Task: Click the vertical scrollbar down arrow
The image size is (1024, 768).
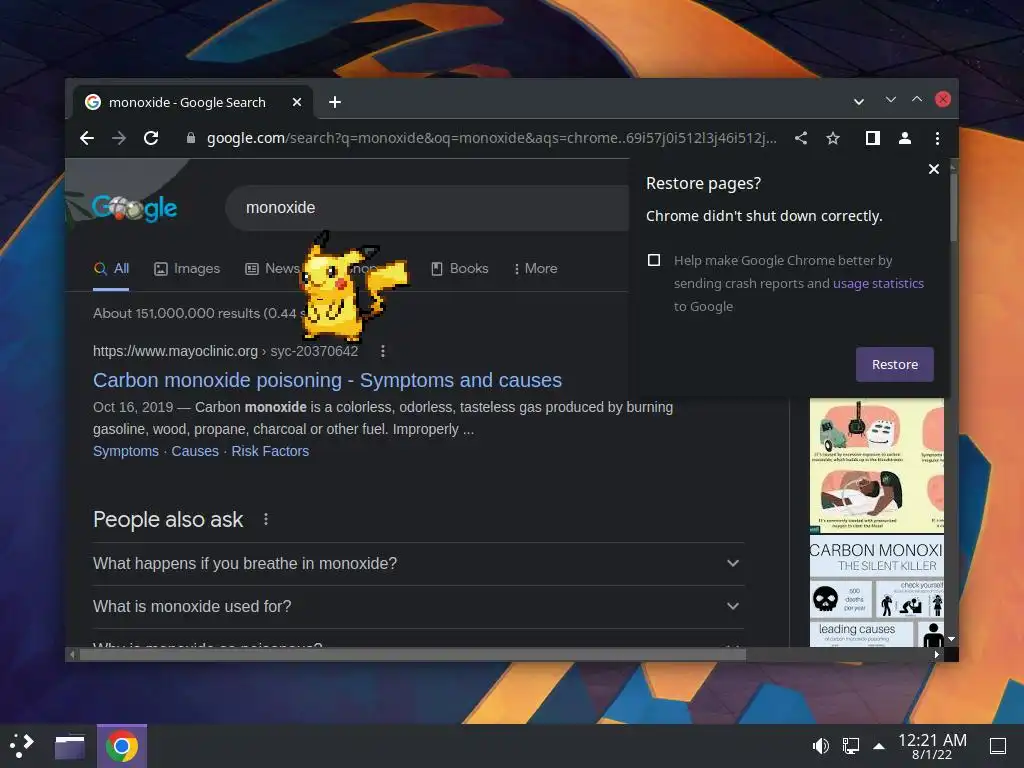Action: (x=952, y=639)
